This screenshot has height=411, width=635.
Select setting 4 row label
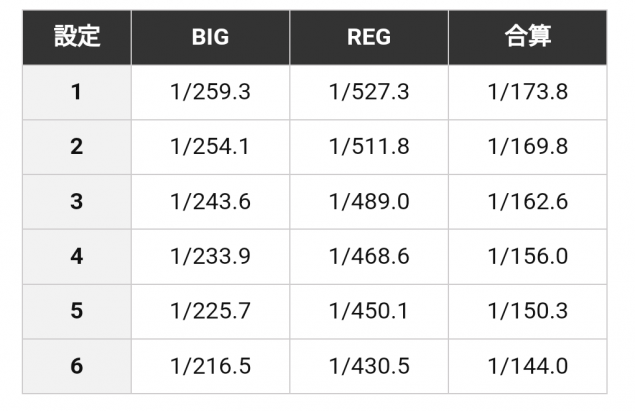tap(77, 256)
